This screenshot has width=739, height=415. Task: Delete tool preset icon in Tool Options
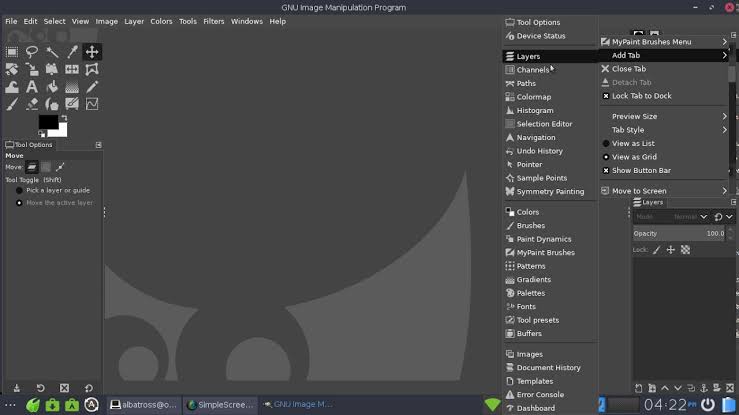coord(64,388)
